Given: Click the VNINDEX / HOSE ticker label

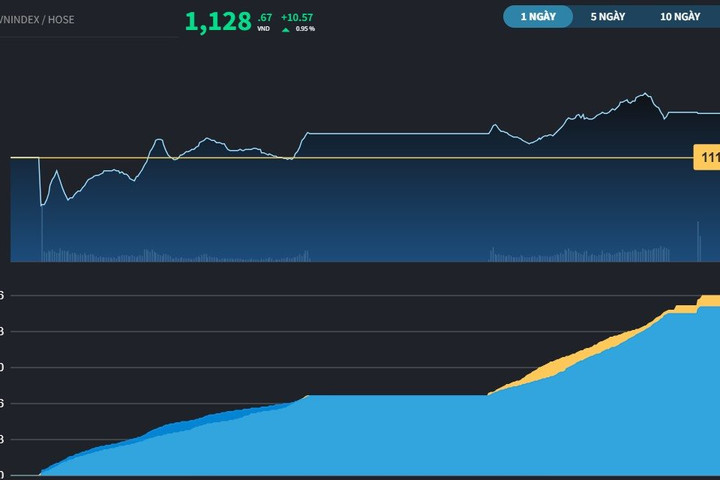Looking at the screenshot, I should pyautogui.click(x=37, y=20).
